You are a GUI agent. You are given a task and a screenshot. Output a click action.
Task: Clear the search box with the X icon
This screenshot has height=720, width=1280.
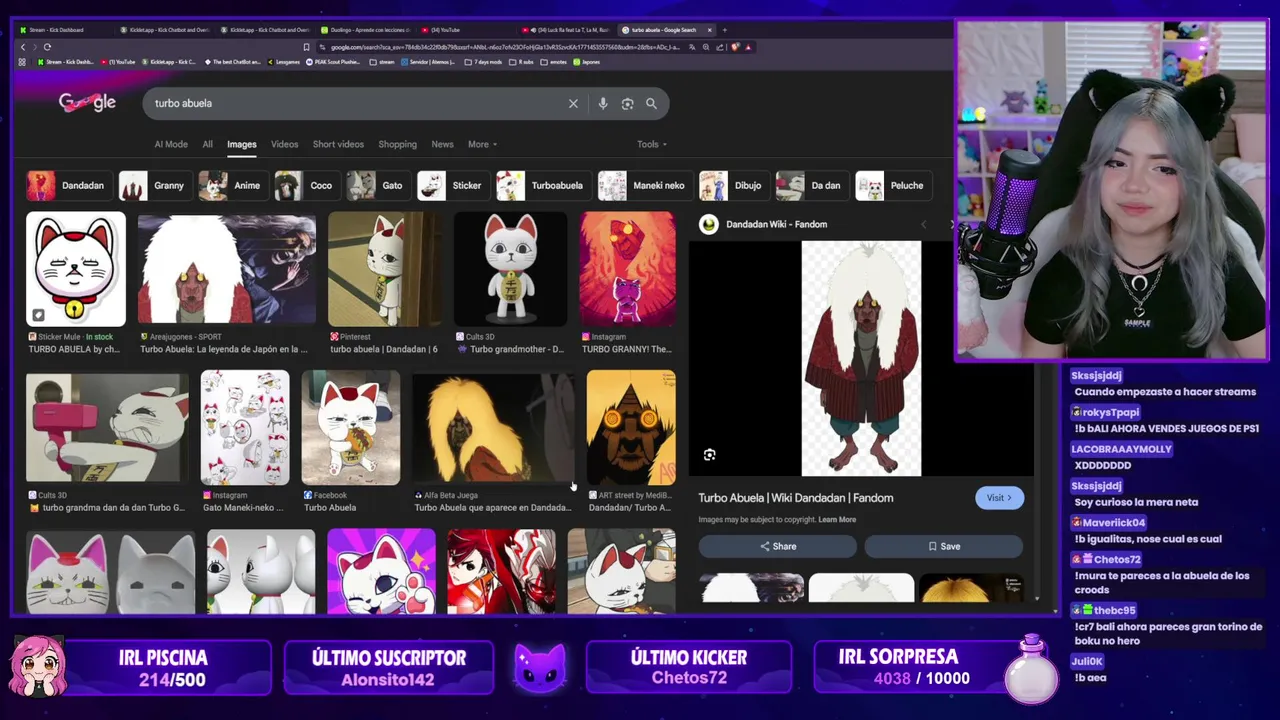click(x=573, y=103)
